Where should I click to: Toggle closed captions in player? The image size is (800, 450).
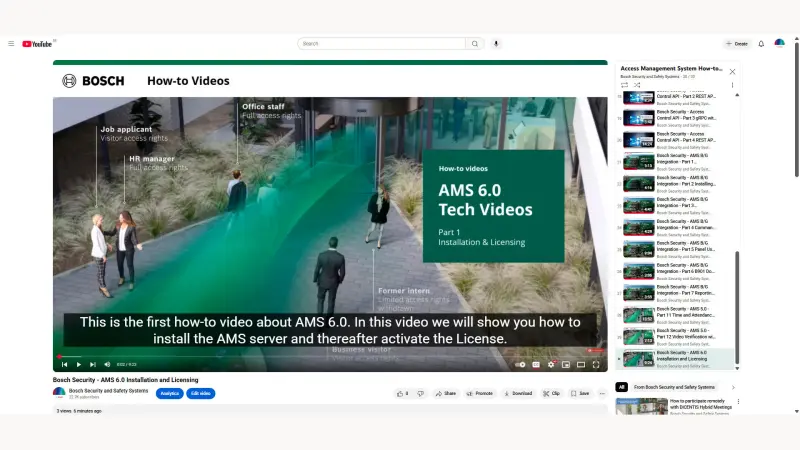[536, 364]
